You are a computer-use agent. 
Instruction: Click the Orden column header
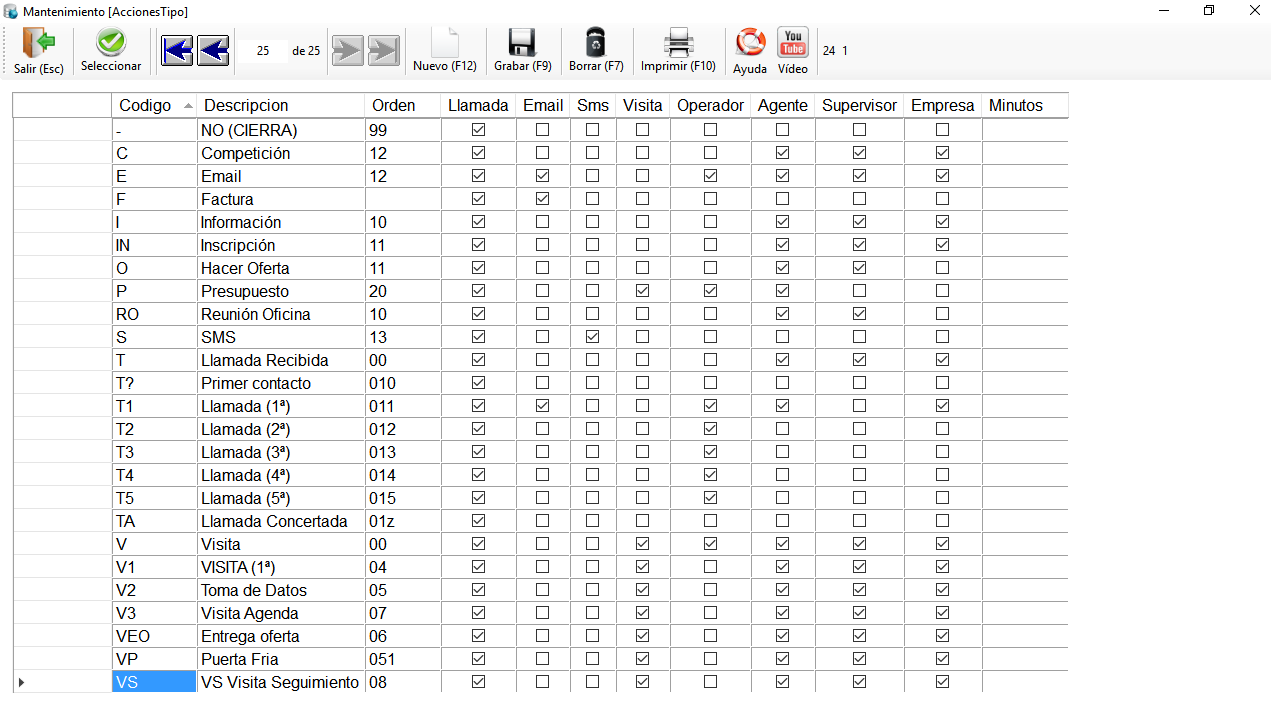point(403,105)
